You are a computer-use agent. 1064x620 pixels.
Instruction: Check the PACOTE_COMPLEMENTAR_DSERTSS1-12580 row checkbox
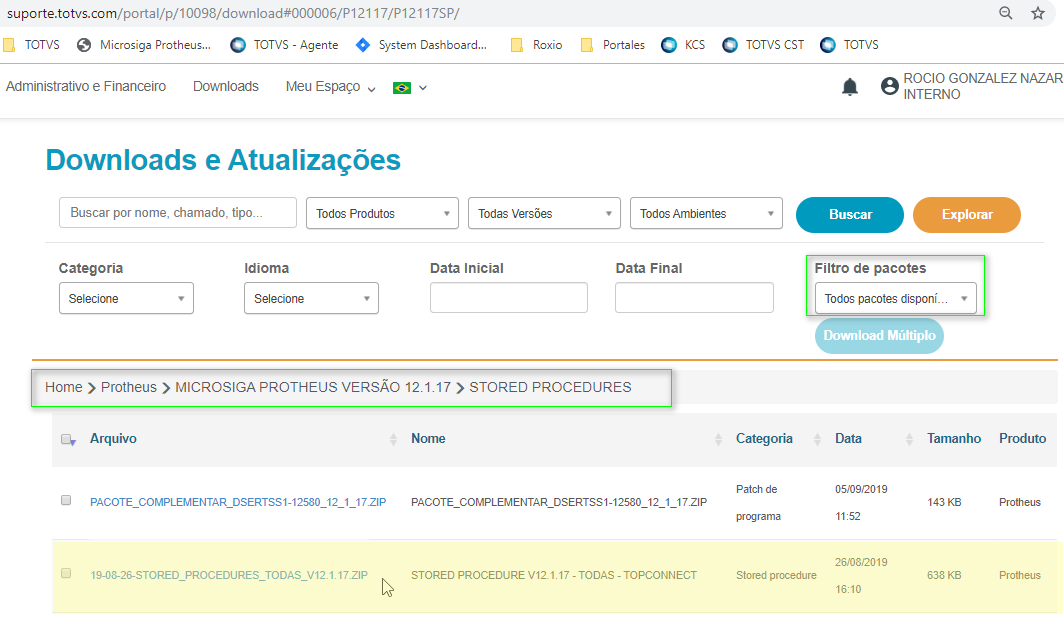[66, 500]
